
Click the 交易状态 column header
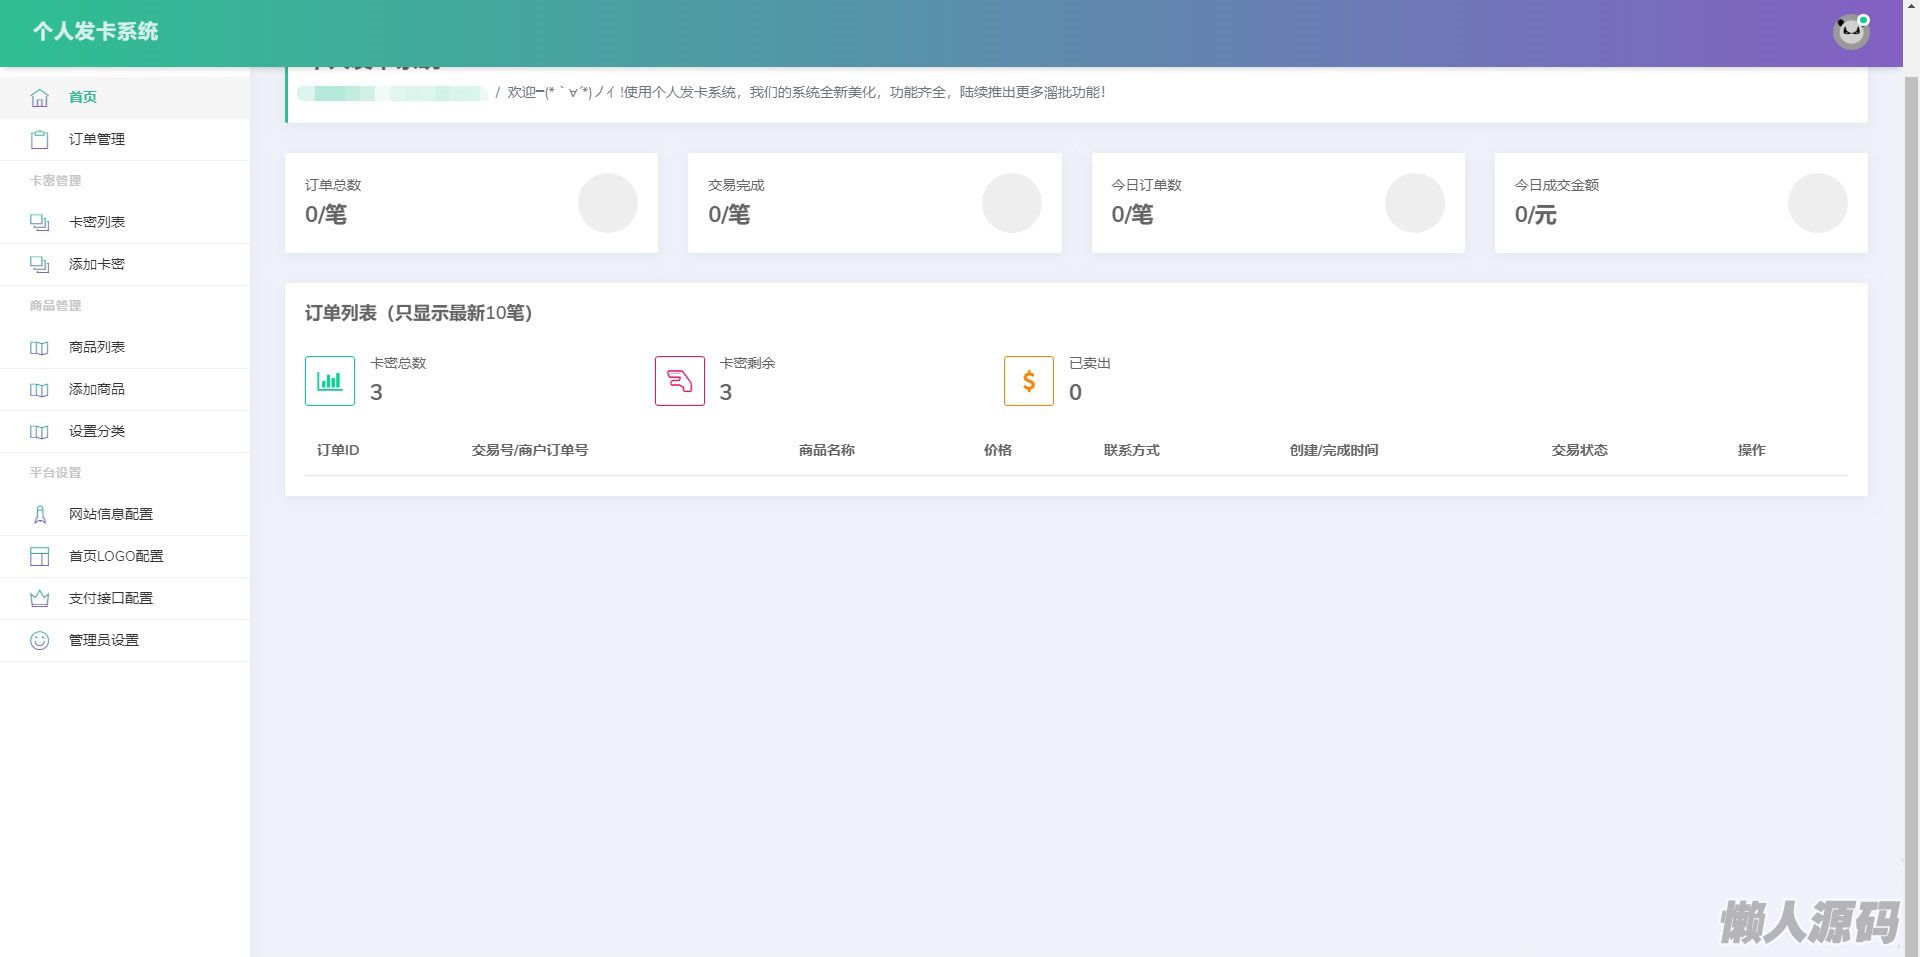[x=1579, y=450]
